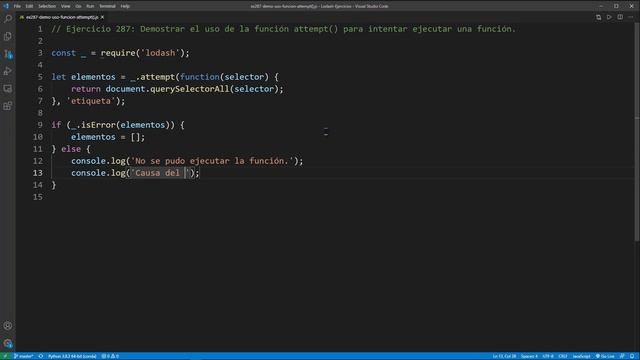
Task: Open the editor More Actions ellipsis
Action: (631, 17)
